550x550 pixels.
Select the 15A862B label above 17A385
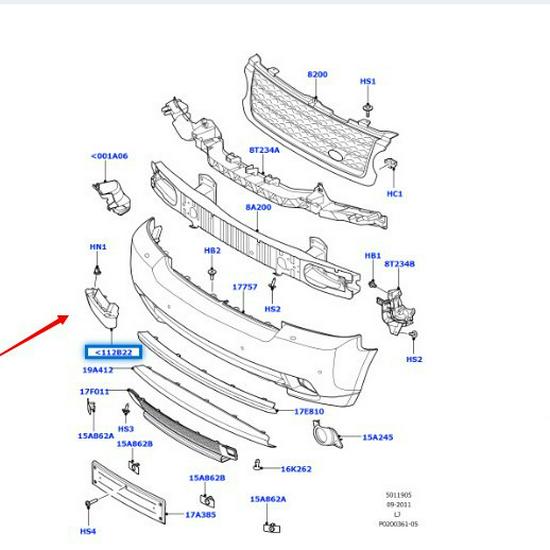207,478
